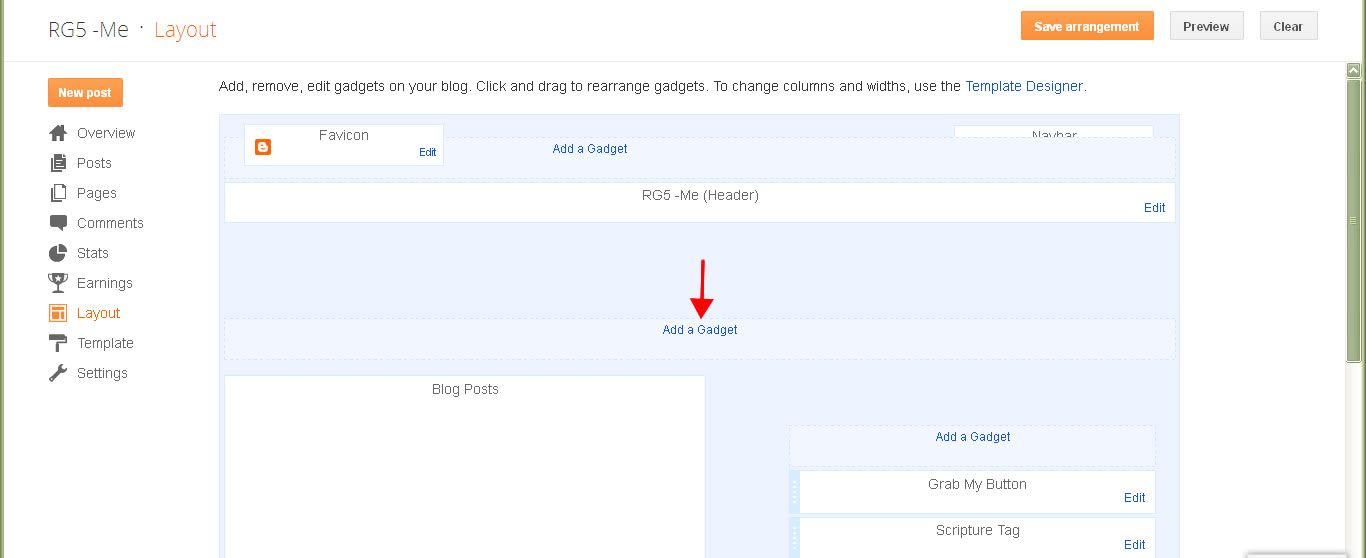Click the scrollbar up arrow
The width and height of the screenshot is (1366, 558).
click(1354, 71)
